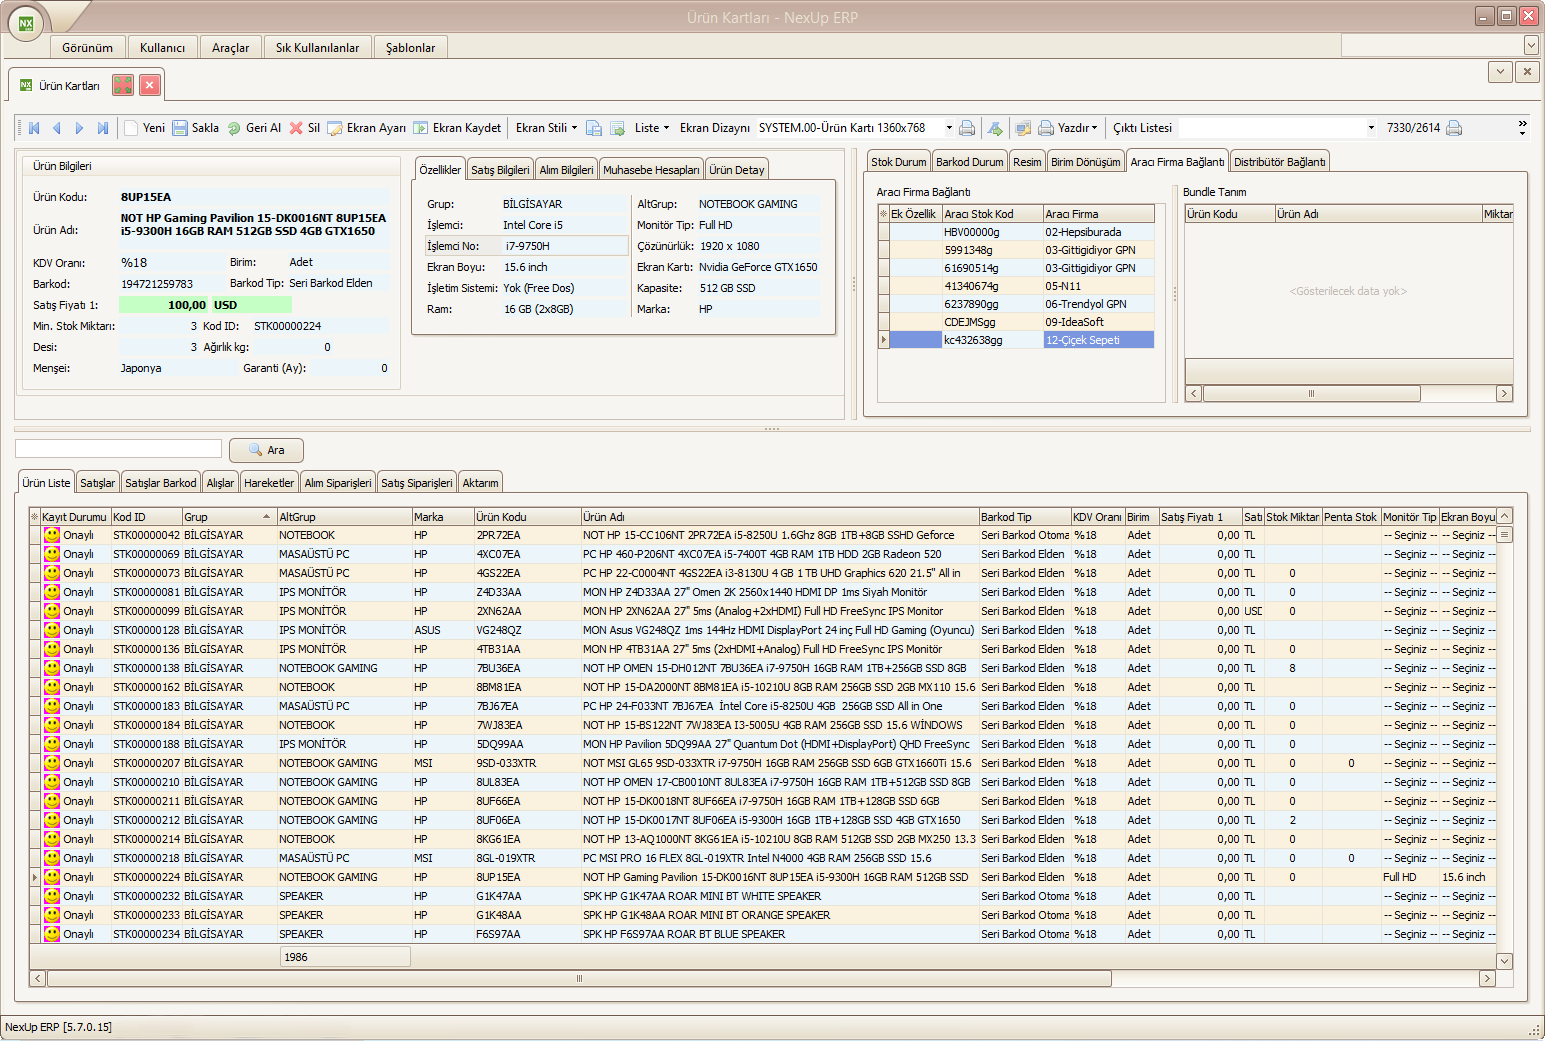Switch to the Satışlar Barkod tab
The height and width of the screenshot is (1041, 1545).
coord(160,483)
